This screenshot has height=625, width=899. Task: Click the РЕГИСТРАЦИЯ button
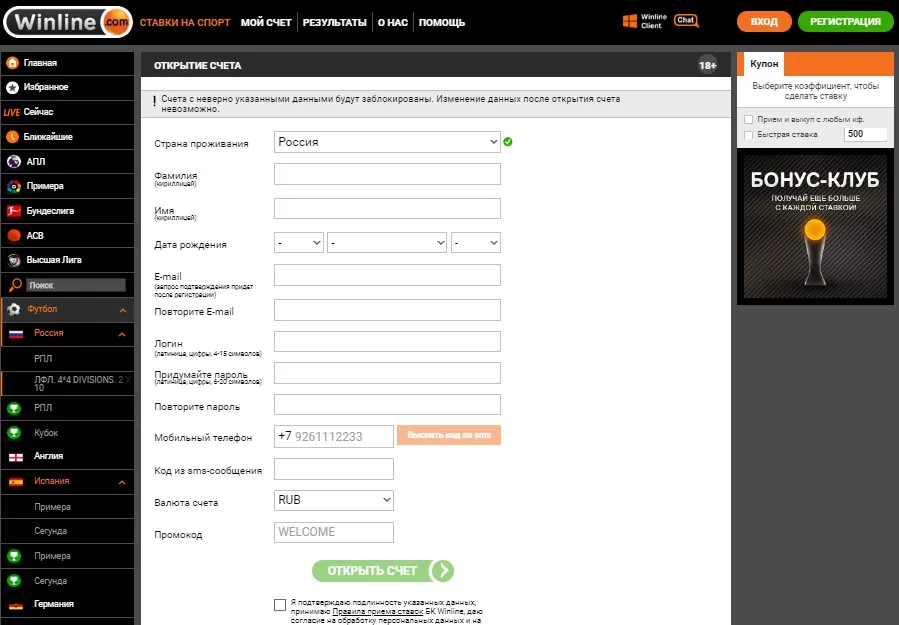point(845,22)
